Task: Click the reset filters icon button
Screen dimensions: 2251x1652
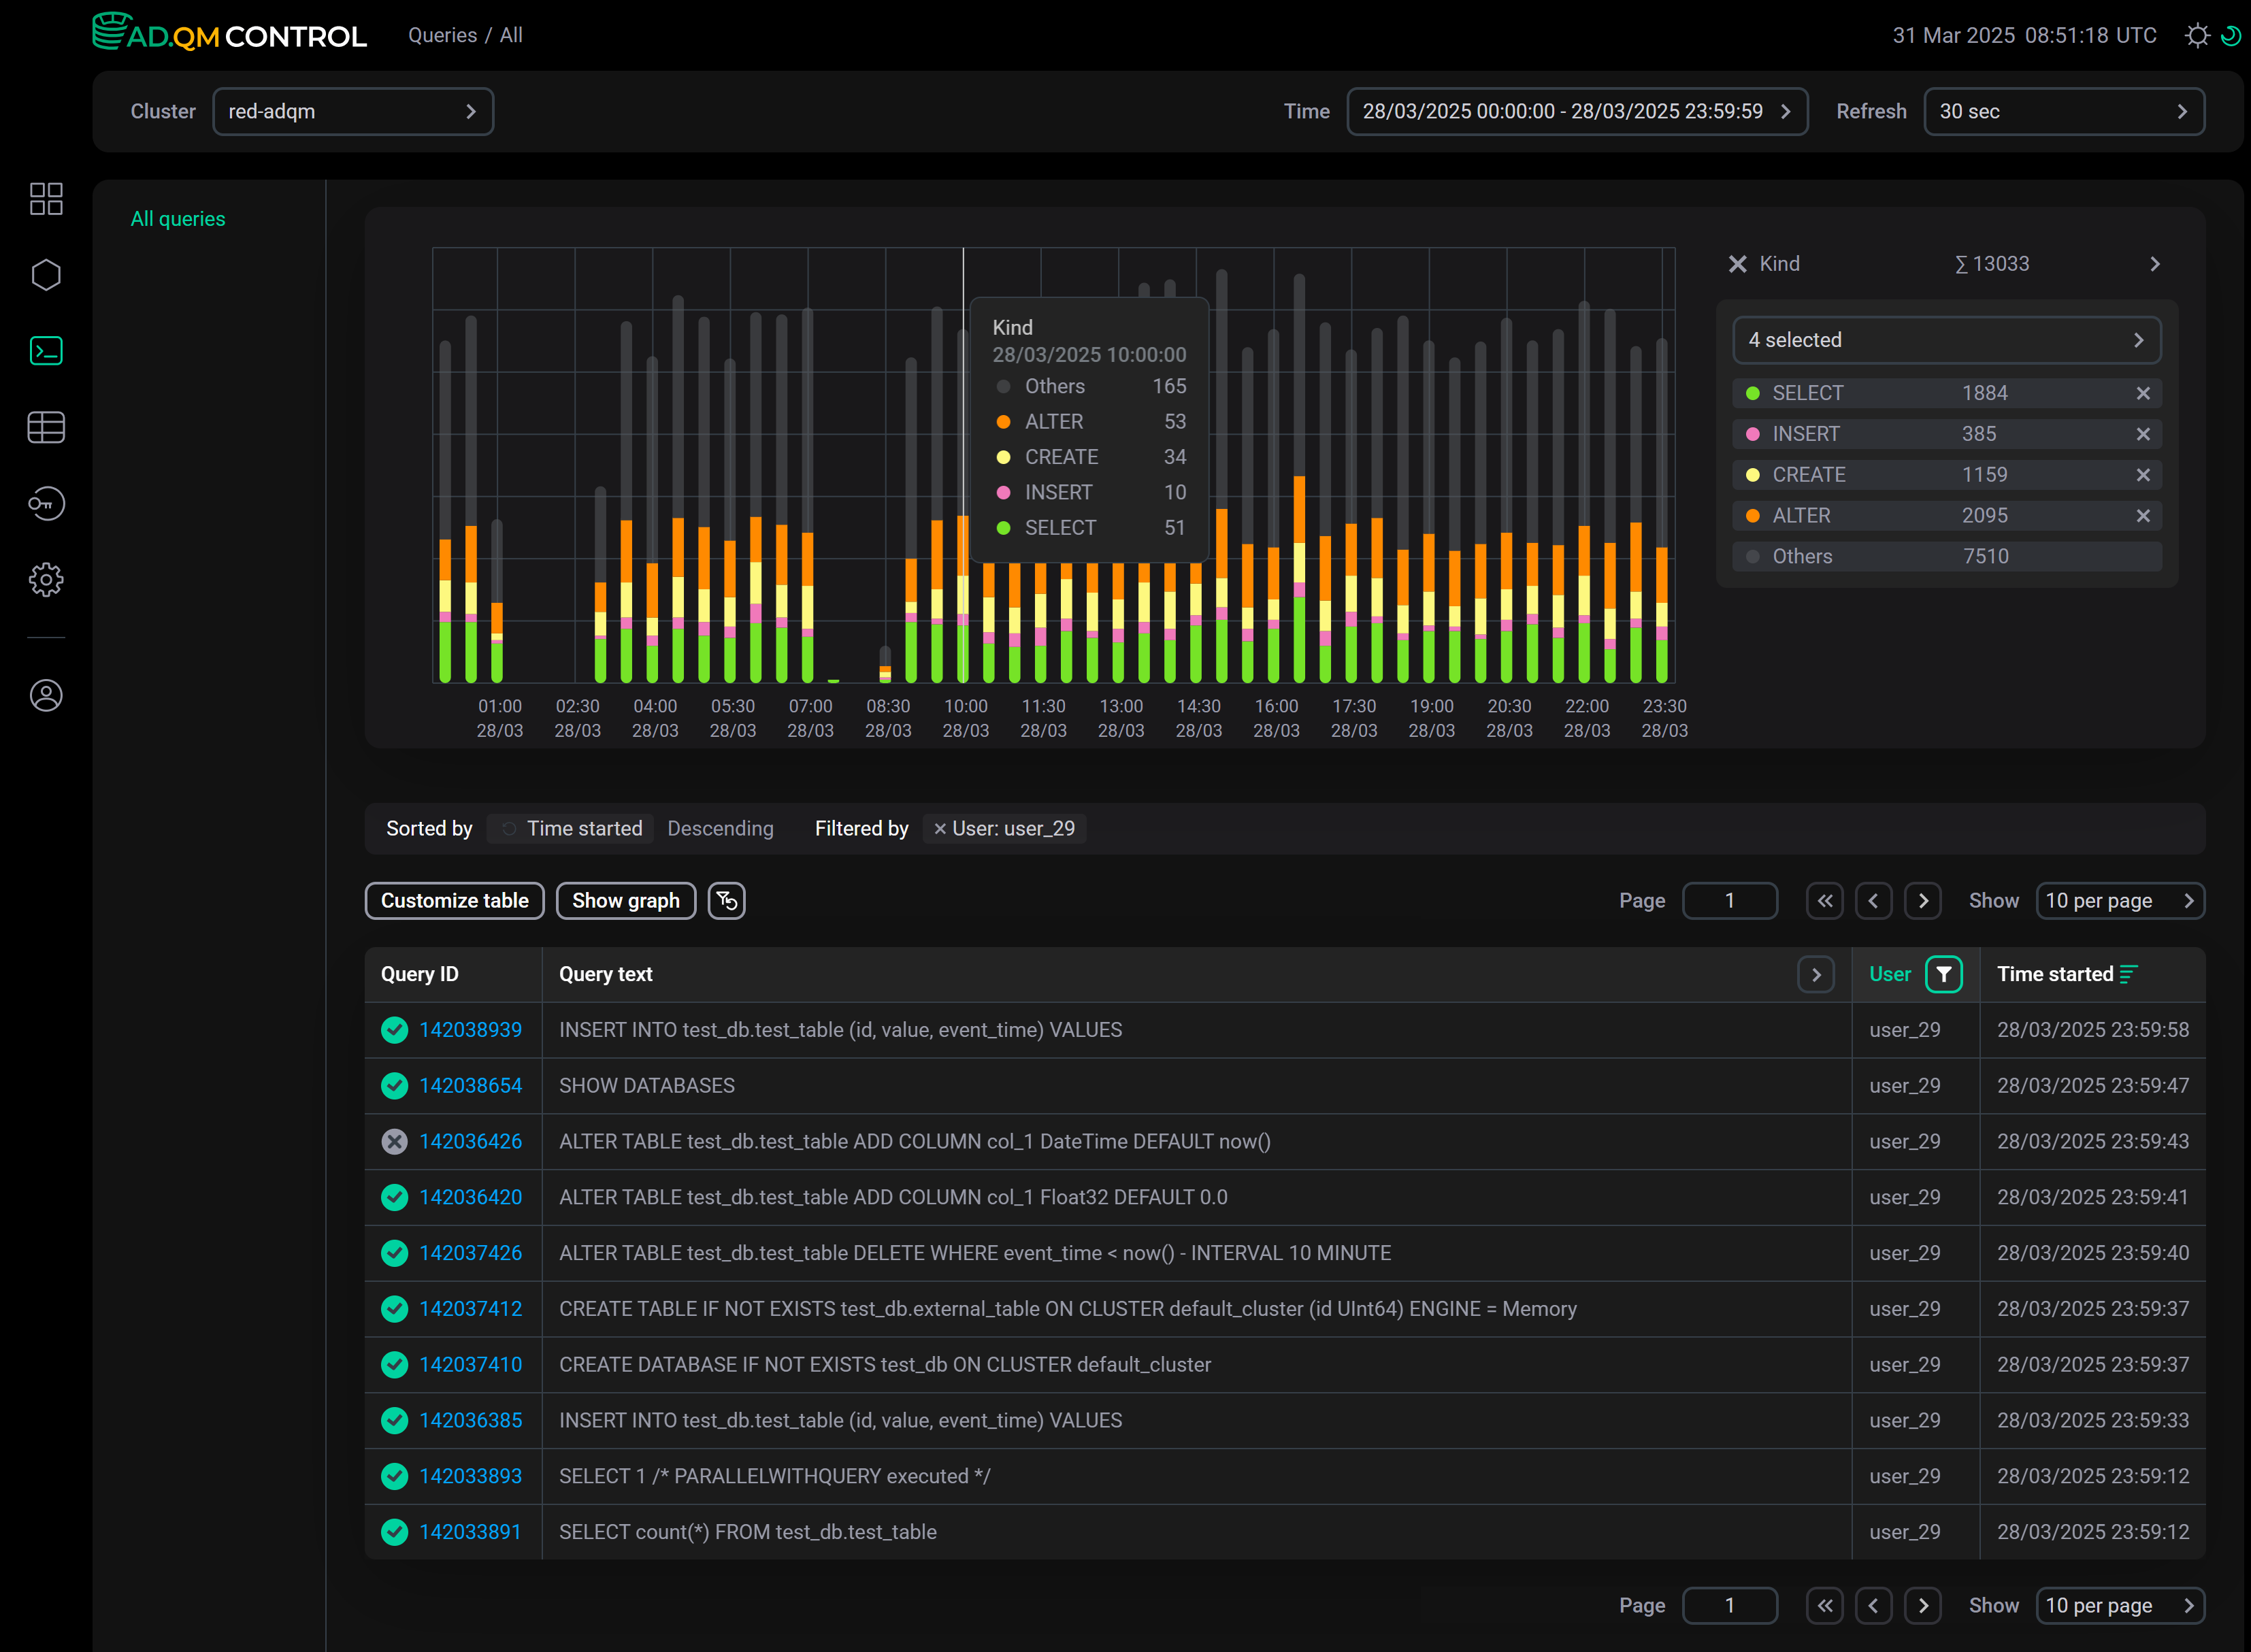Action: click(x=726, y=901)
